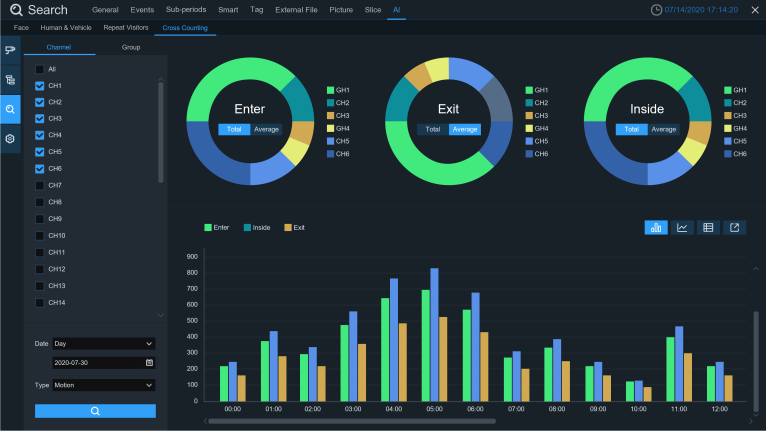Uncheck the CH2 checkbox

(x=40, y=103)
